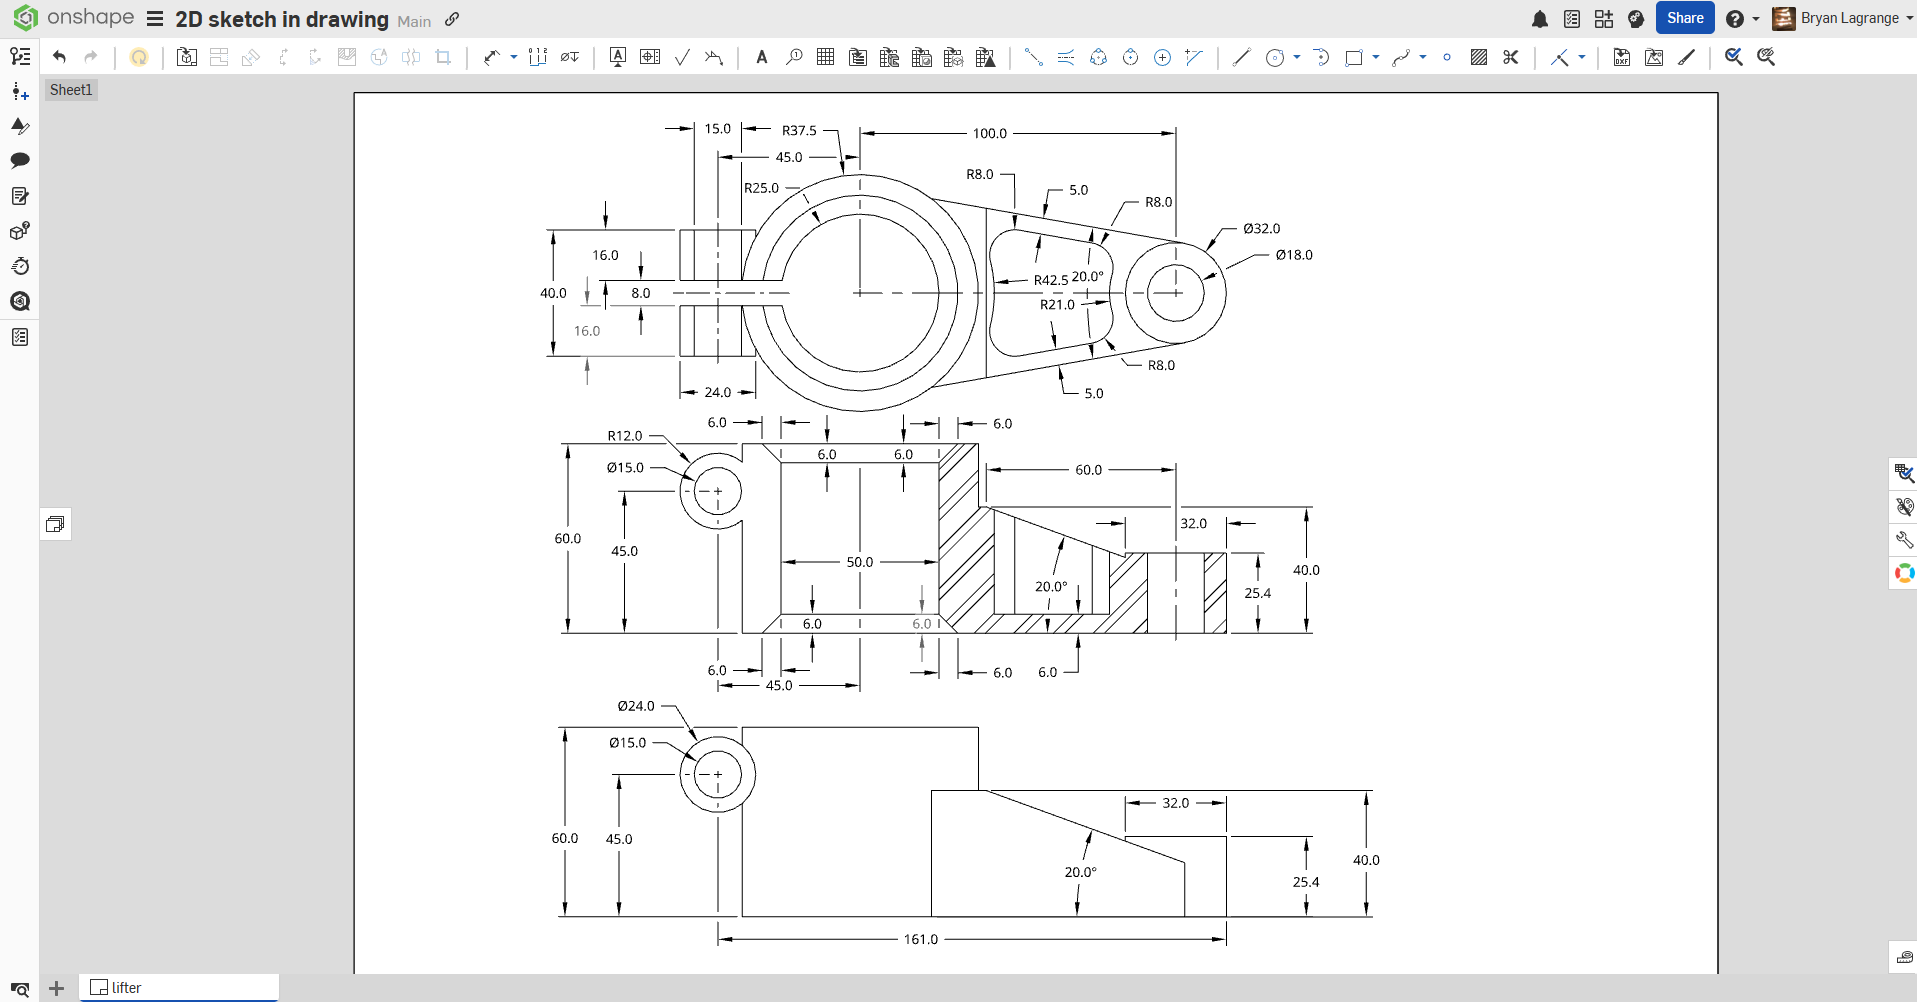The width and height of the screenshot is (1917, 1002).
Task: Select the text note 'A' tool
Action: tap(761, 57)
